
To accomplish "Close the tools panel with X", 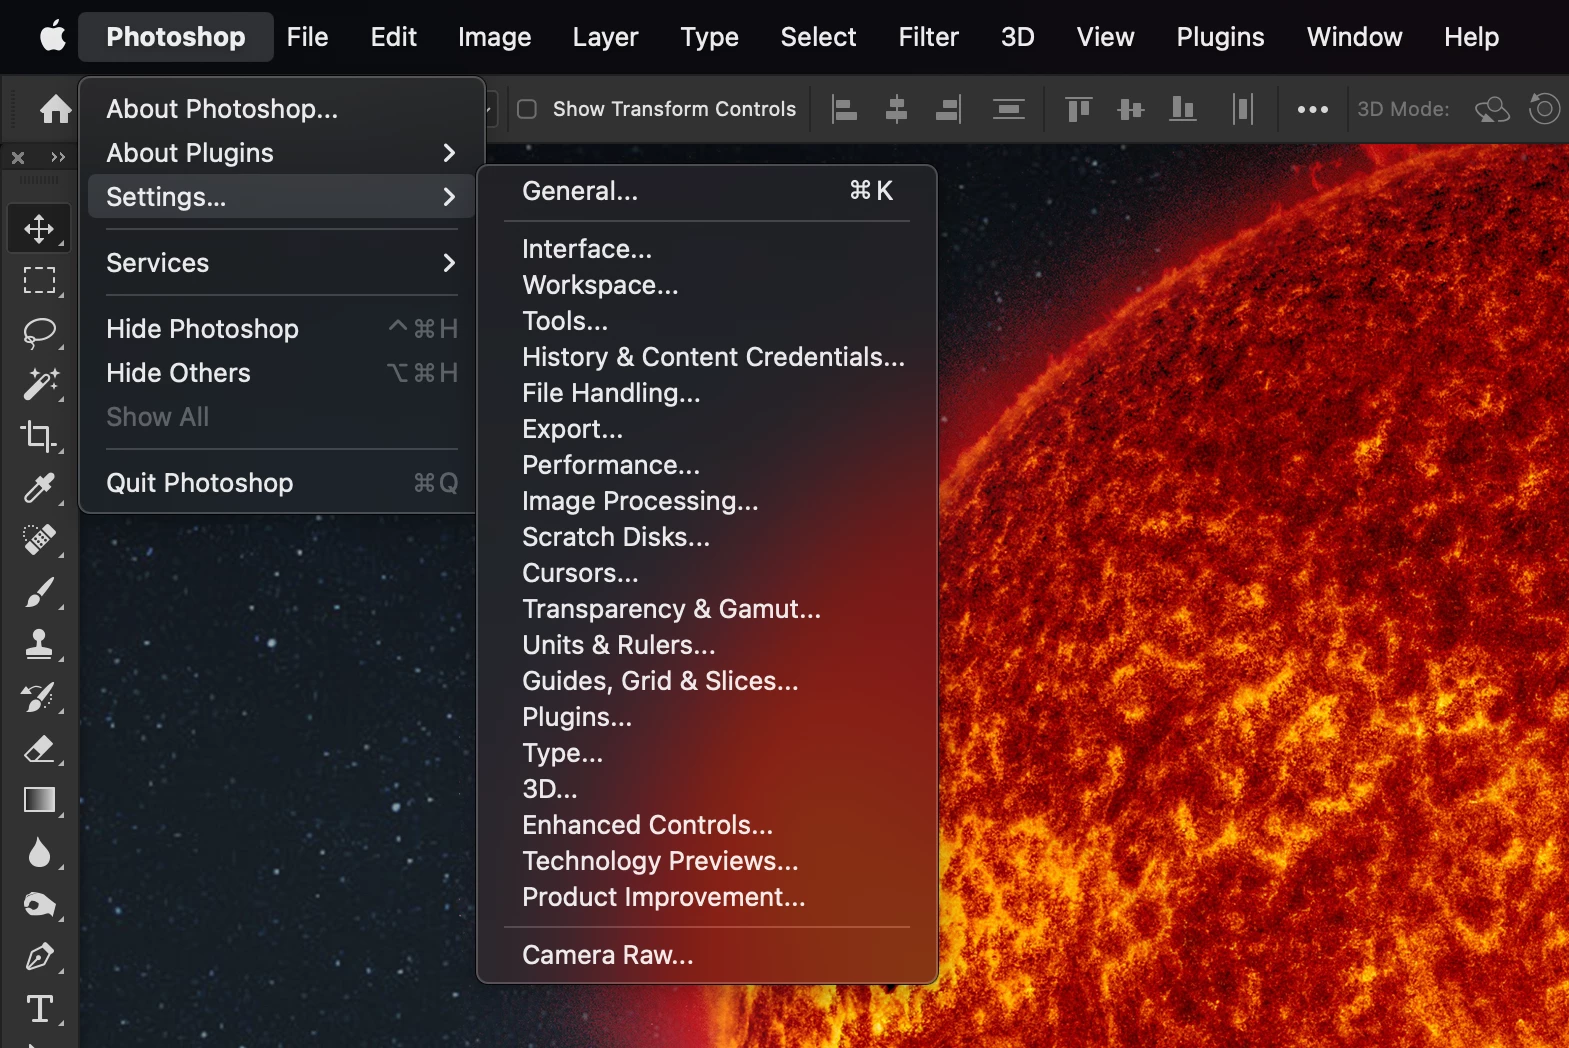I will pos(17,157).
